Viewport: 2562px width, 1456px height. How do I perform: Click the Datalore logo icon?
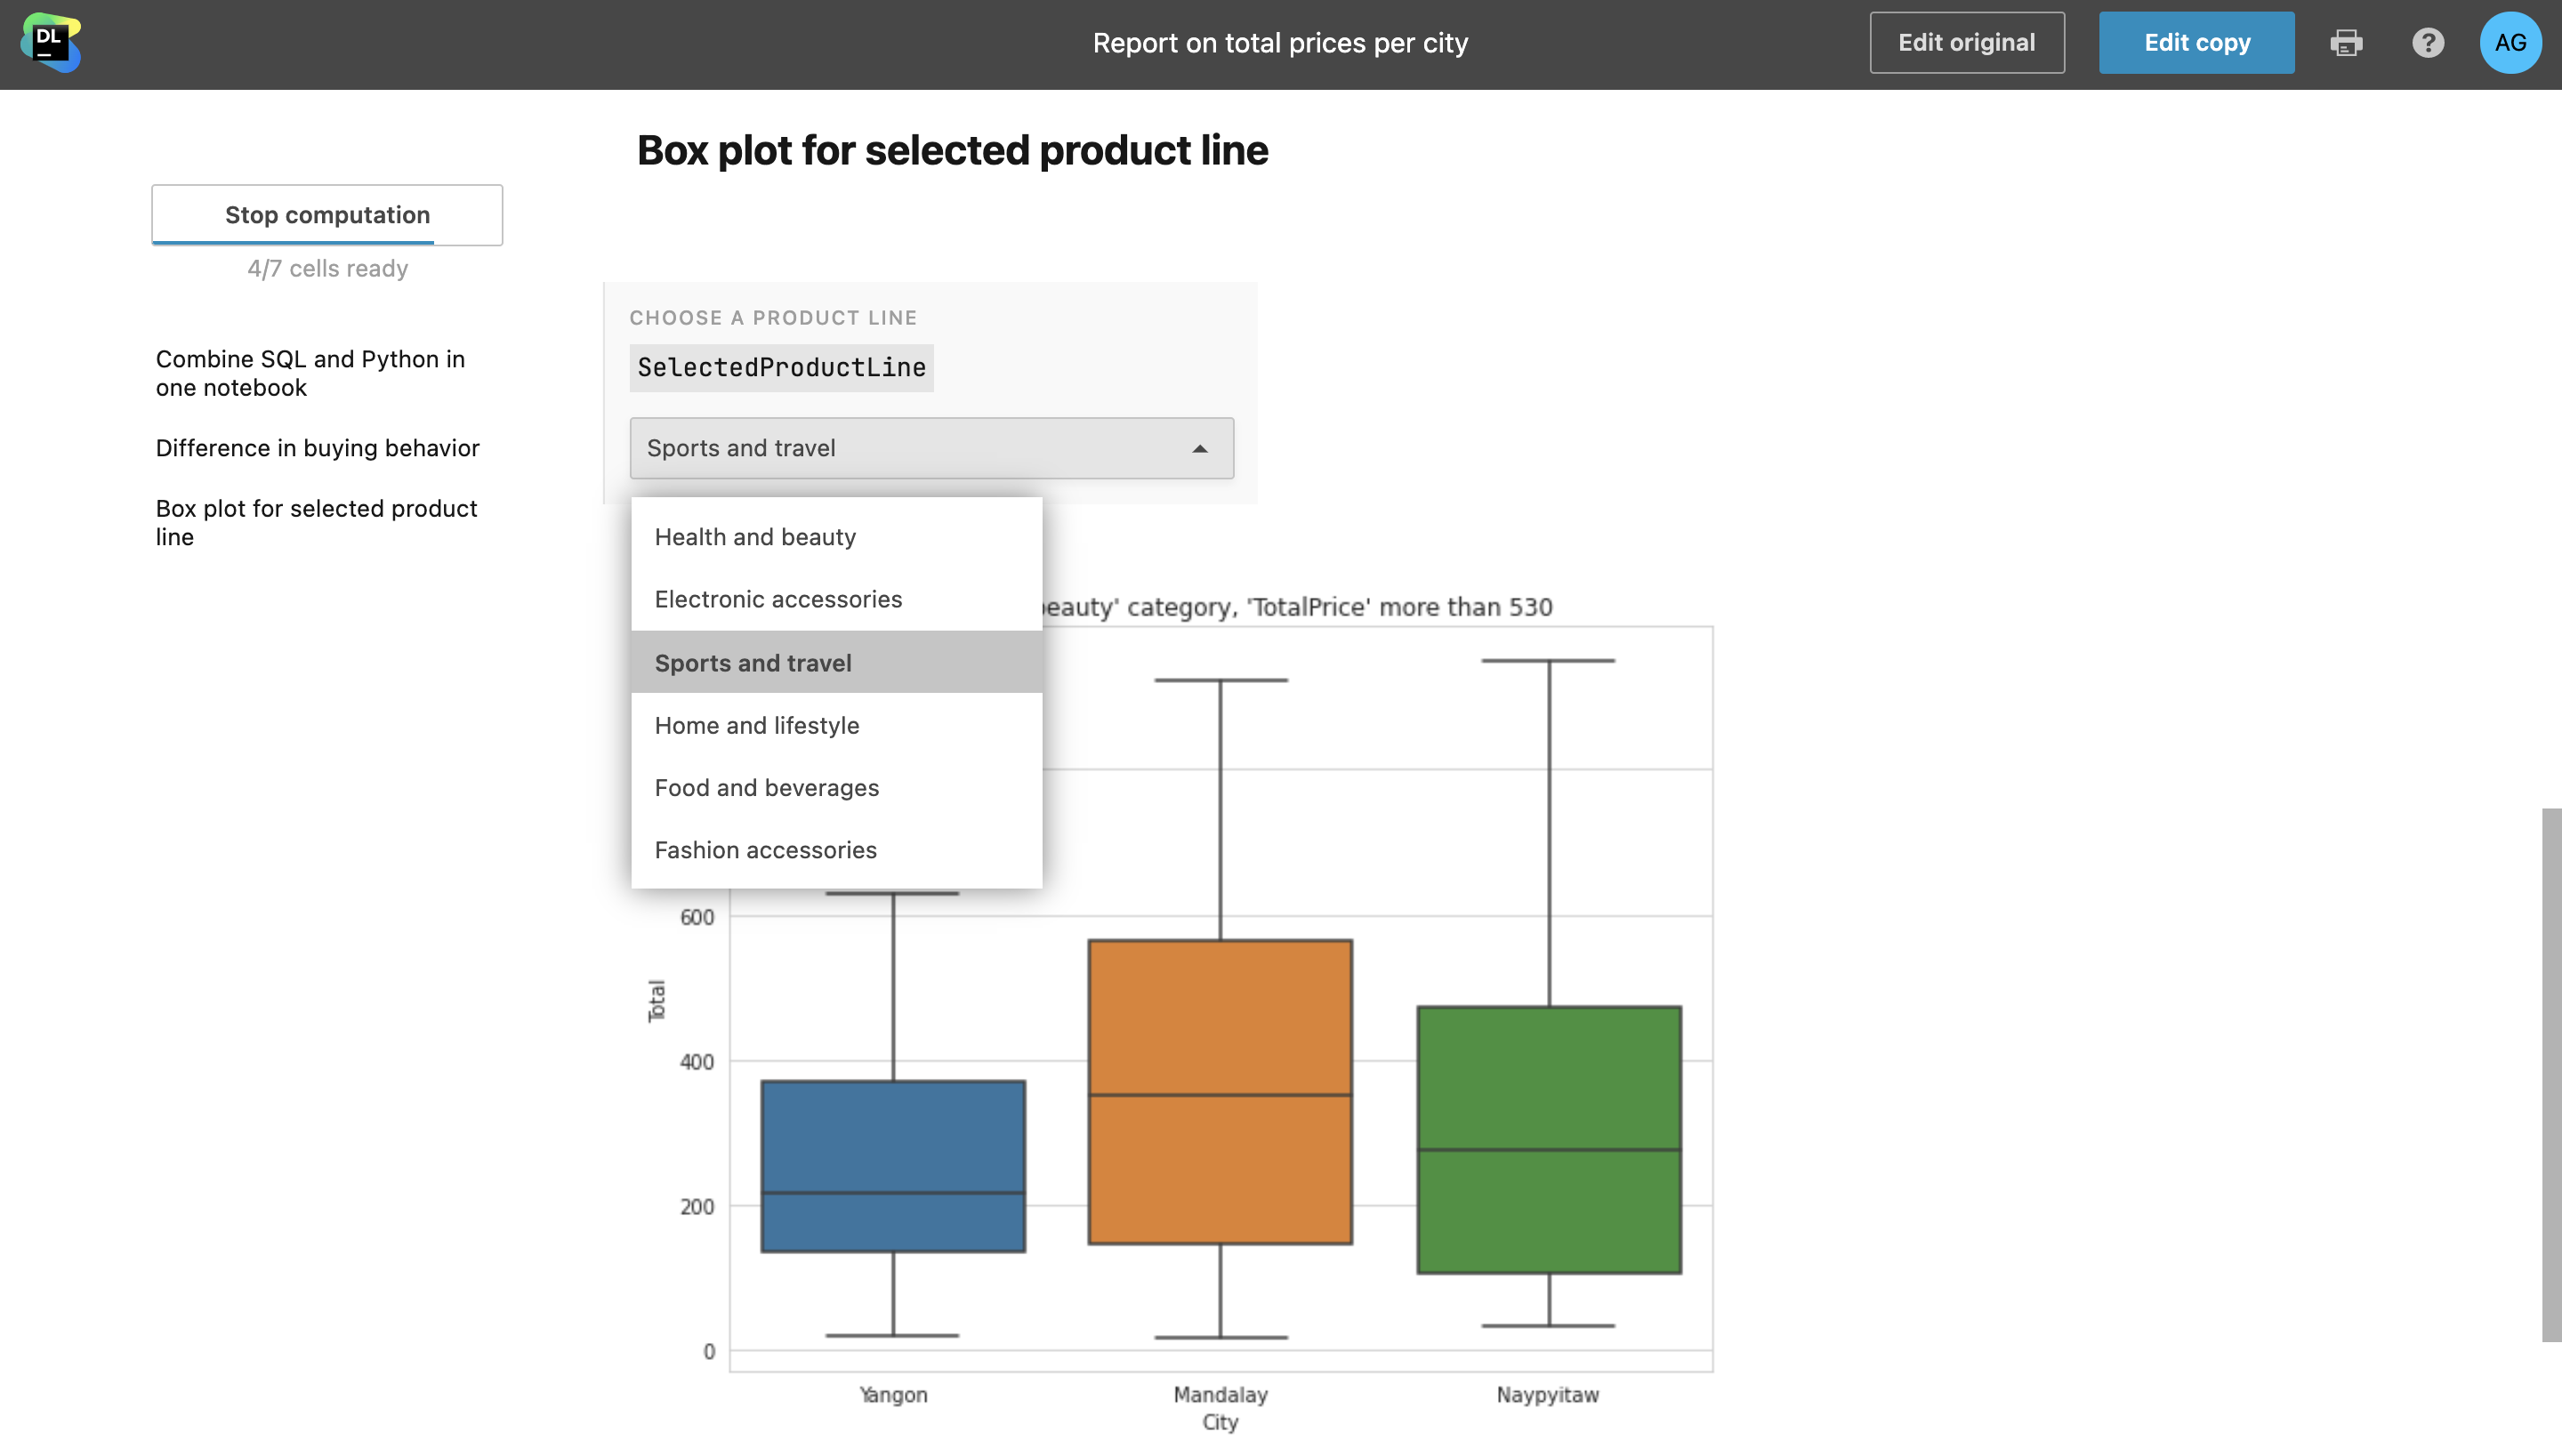pyautogui.click(x=50, y=43)
